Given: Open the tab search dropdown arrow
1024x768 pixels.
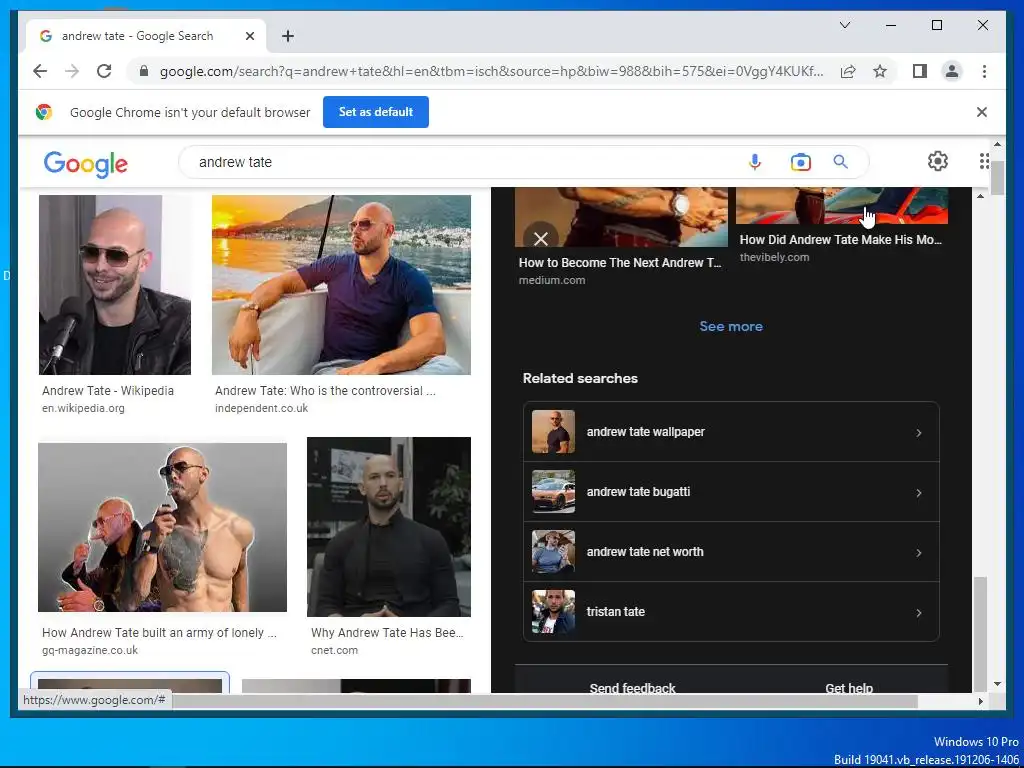Looking at the screenshot, I should [x=844, y=25].
